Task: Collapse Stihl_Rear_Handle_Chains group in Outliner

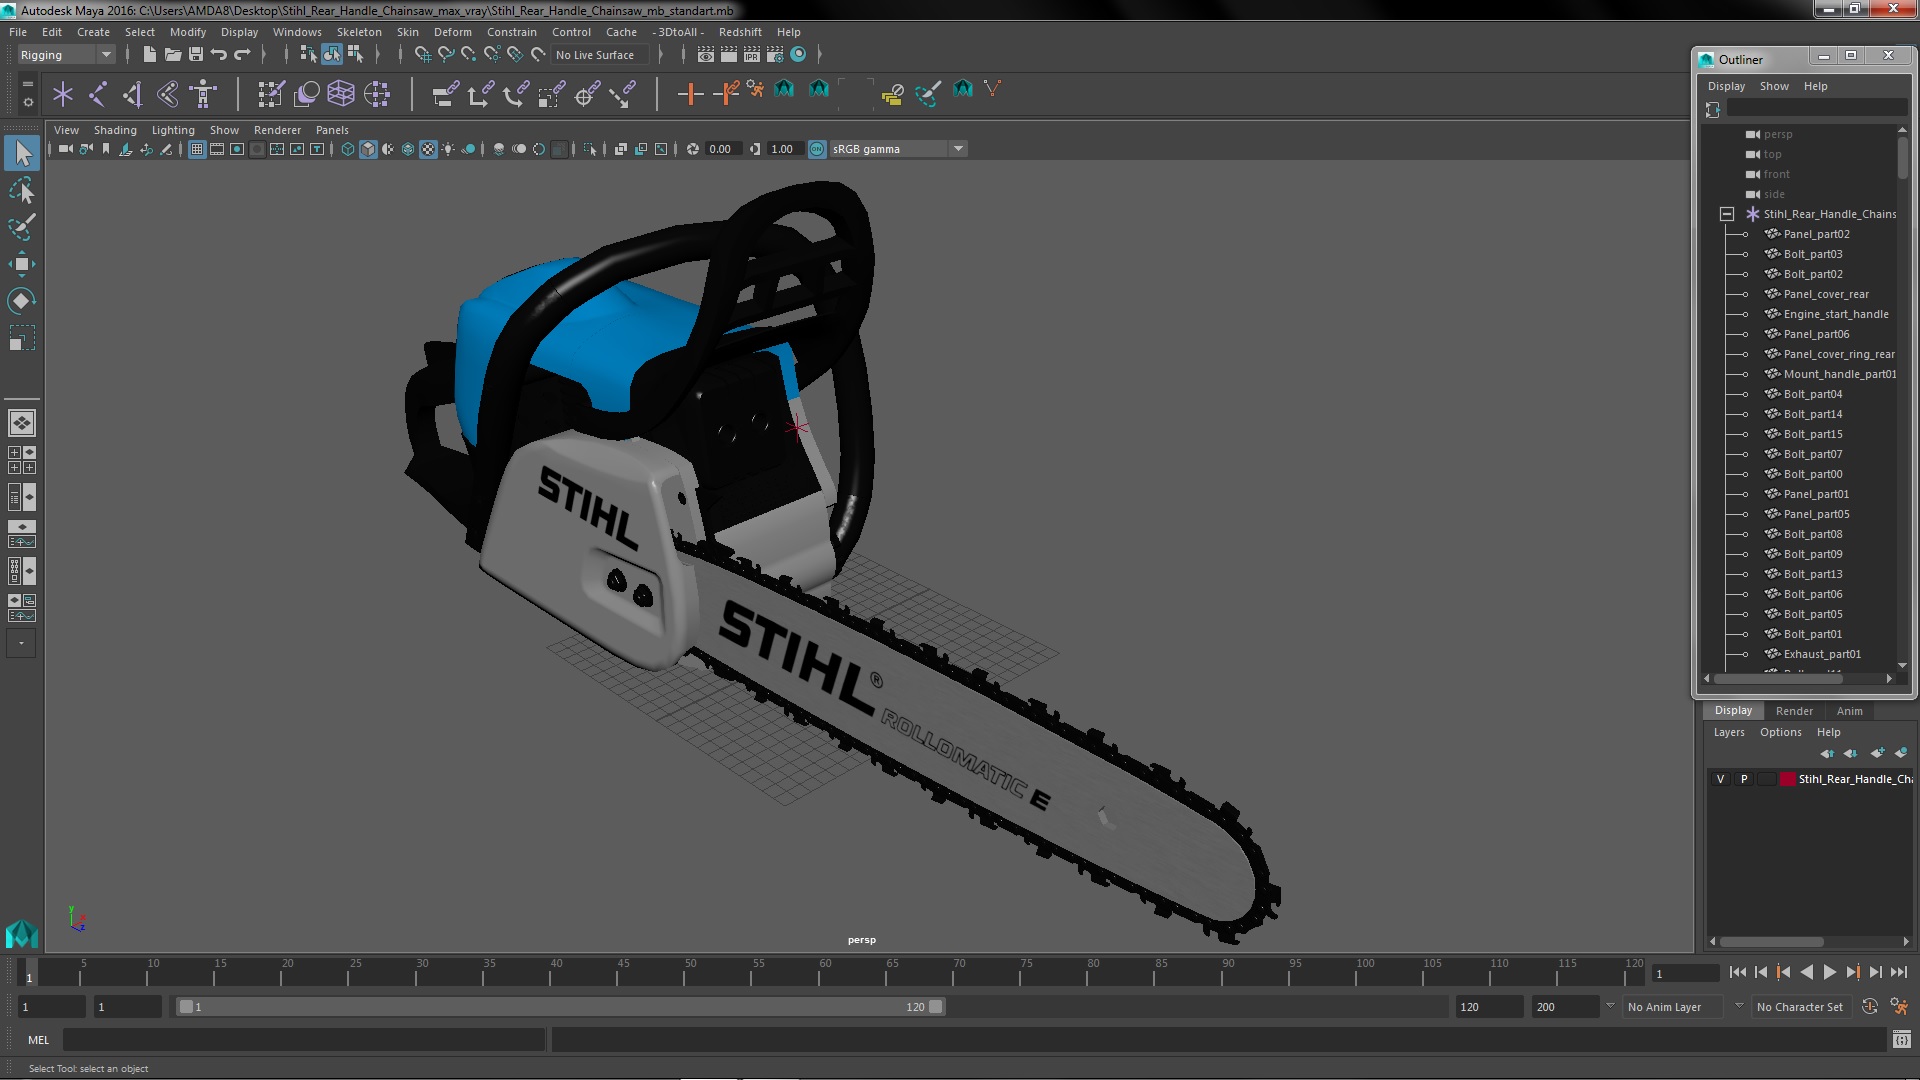Action: coord(1727,214)
